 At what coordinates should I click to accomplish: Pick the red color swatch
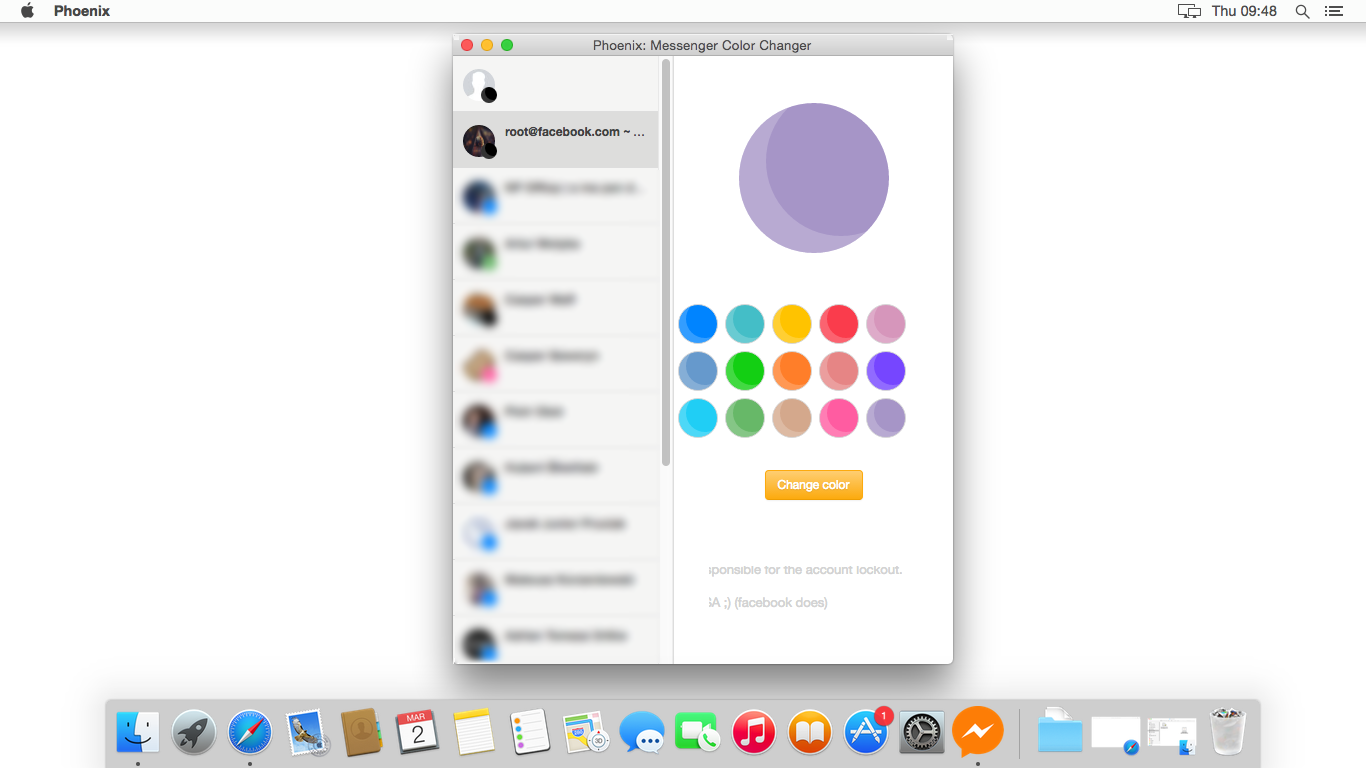tap(839, 324)
